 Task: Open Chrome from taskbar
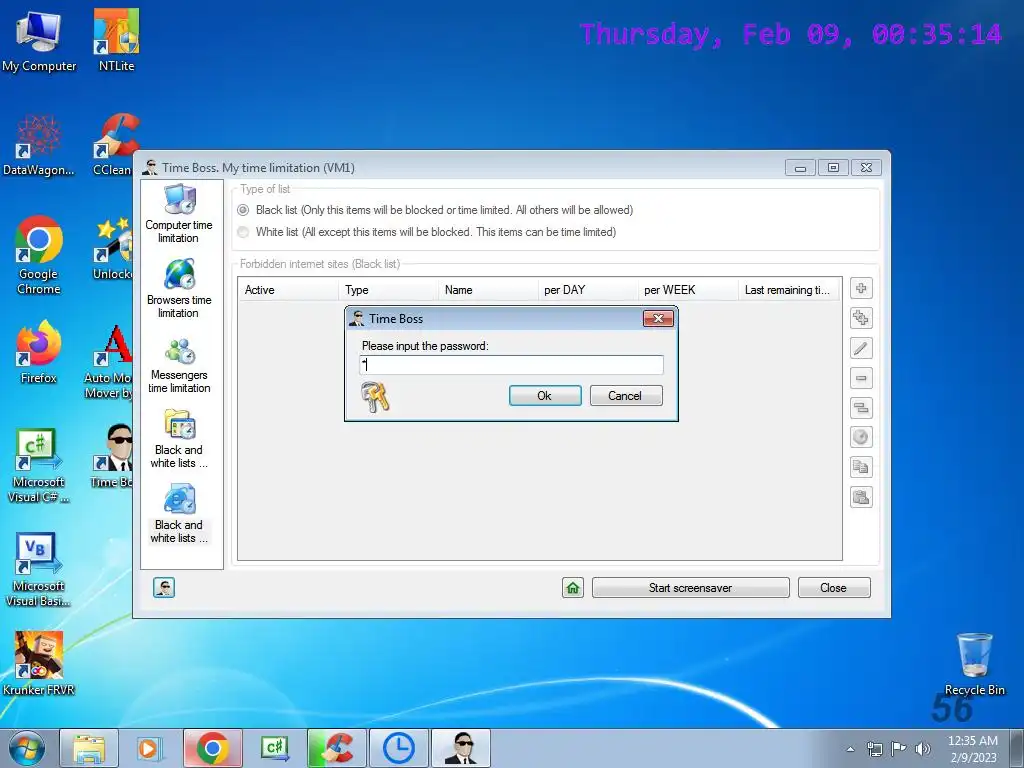point(212,748)
